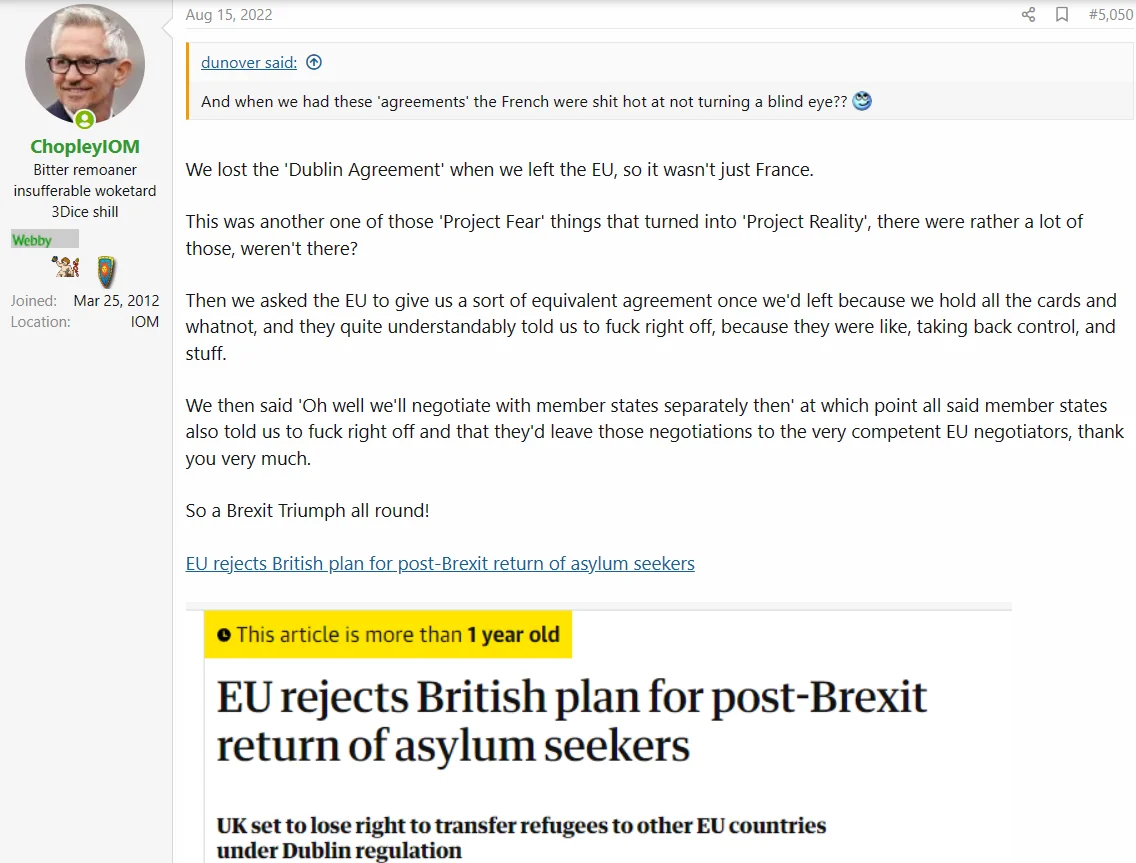
Task: Bookmark this post with the bookmark icon
Action: pyautogui.click(x=1061, y=14)
